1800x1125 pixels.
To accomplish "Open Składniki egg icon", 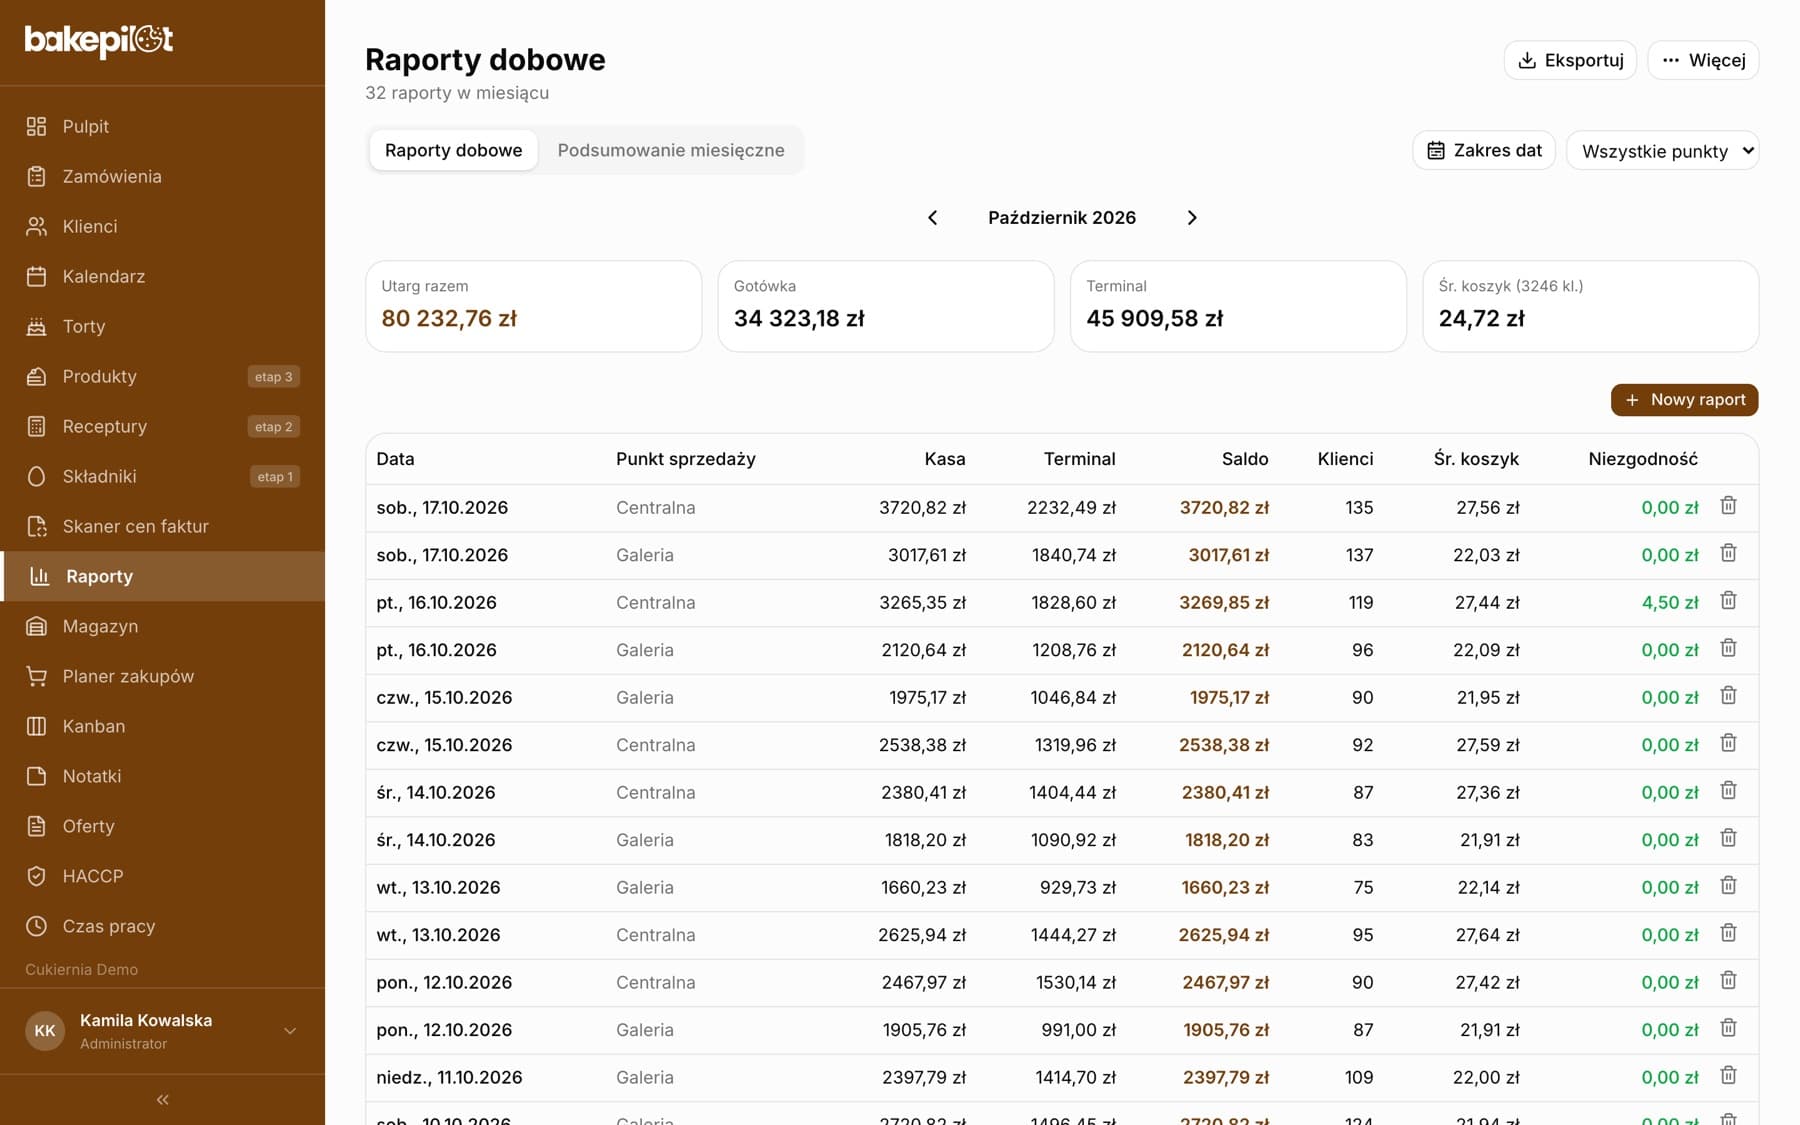I will coord(37,476).
